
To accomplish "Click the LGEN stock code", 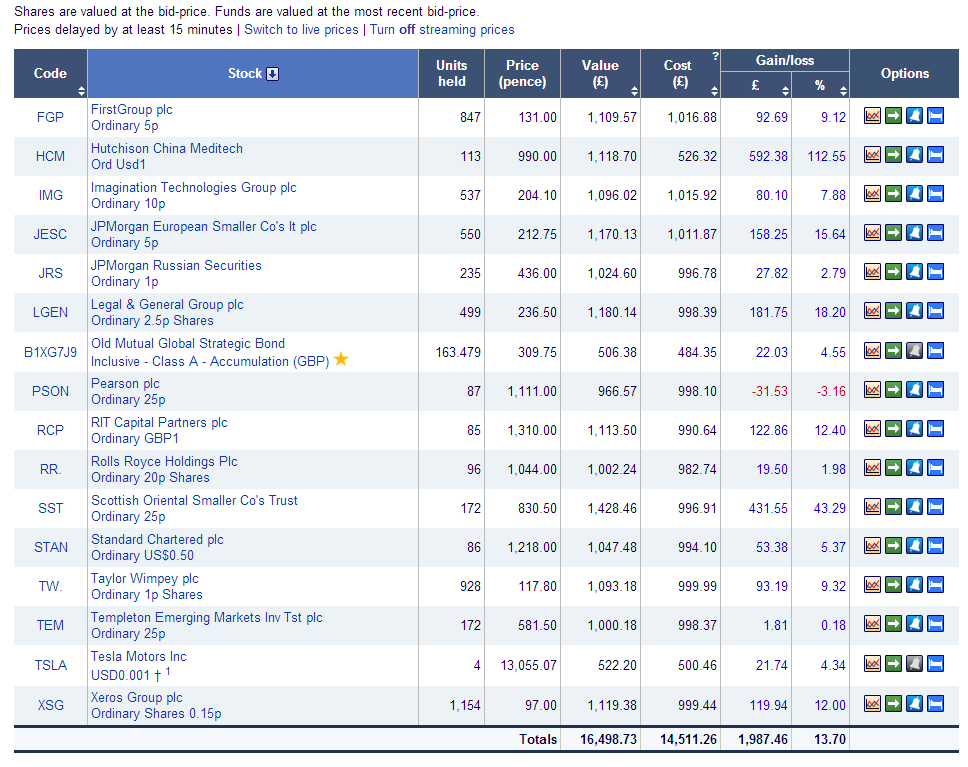I will [x=50, y=312].
